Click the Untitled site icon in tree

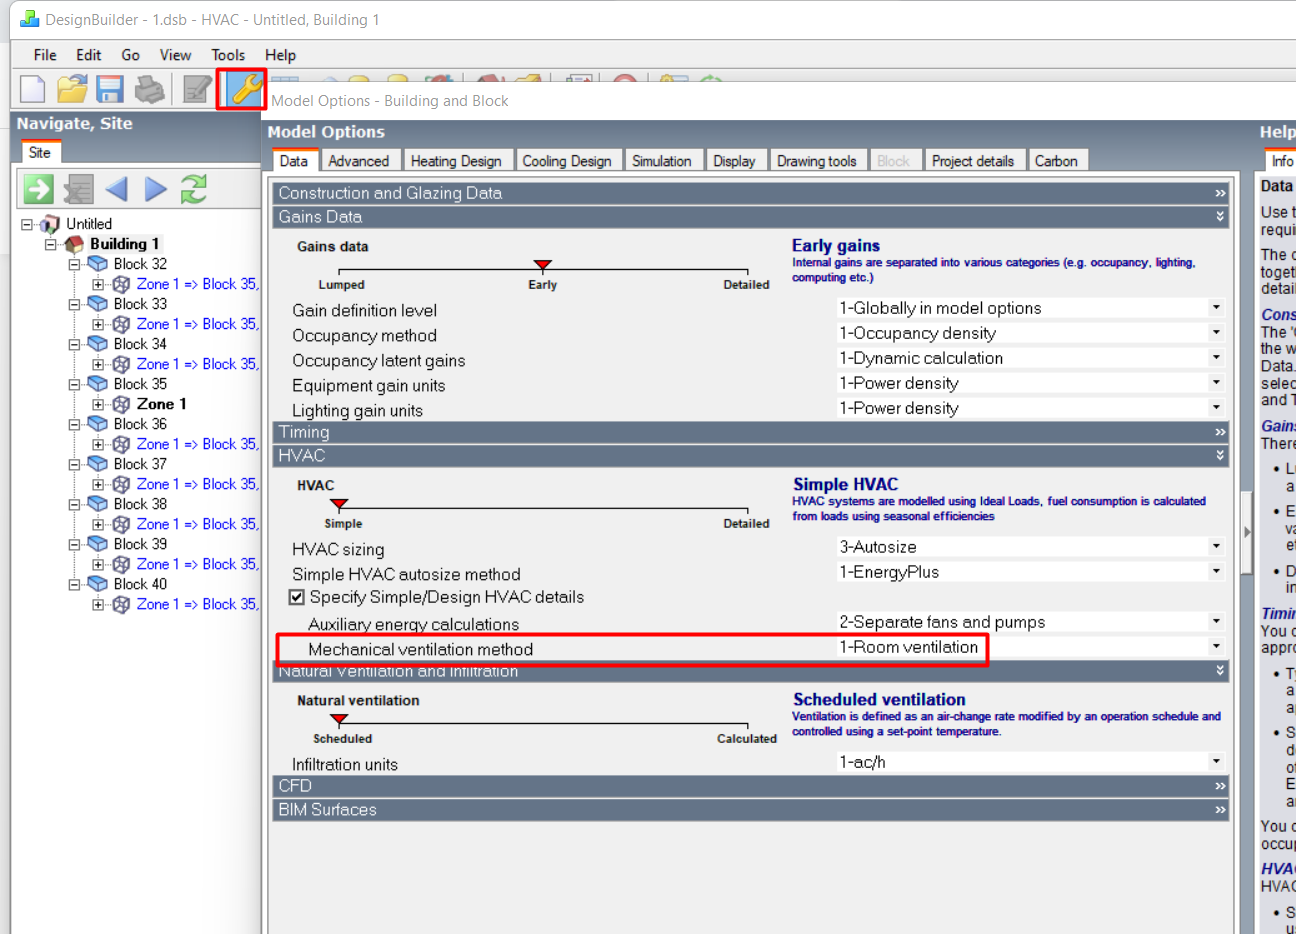pyautogui.click(x=50, y=224)
